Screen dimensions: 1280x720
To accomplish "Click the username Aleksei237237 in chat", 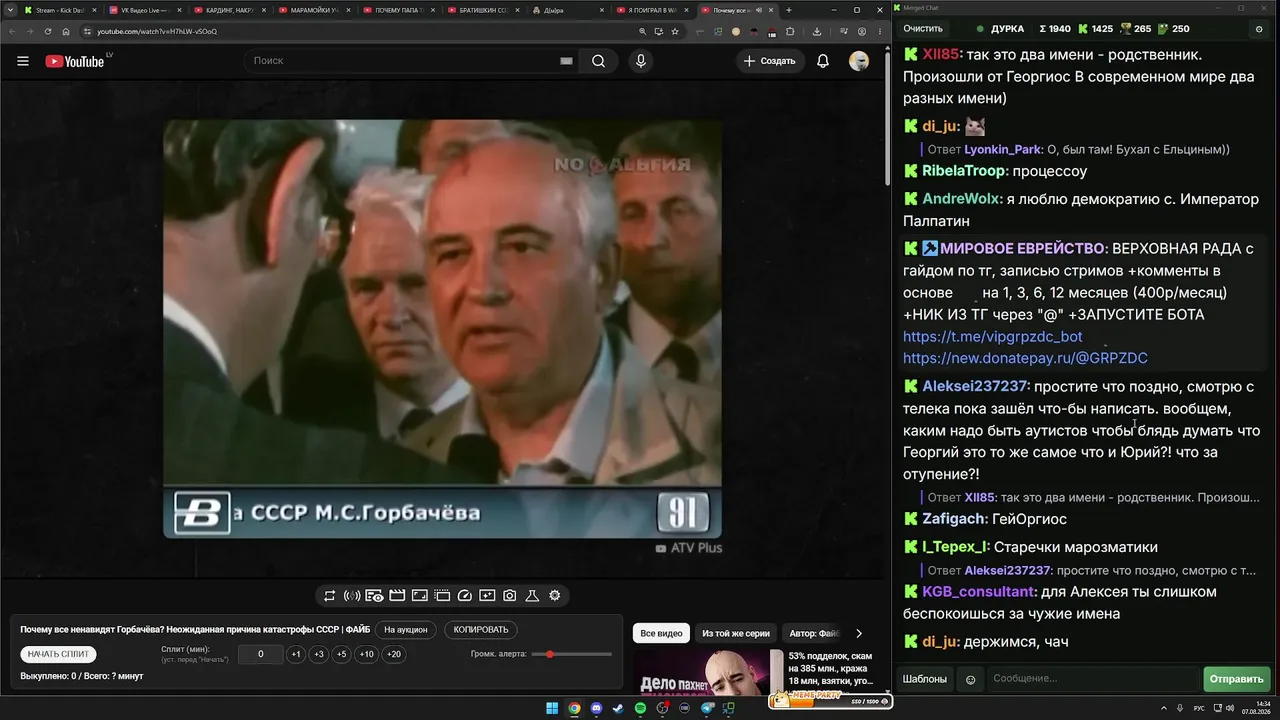I will (x=975, y=387).
